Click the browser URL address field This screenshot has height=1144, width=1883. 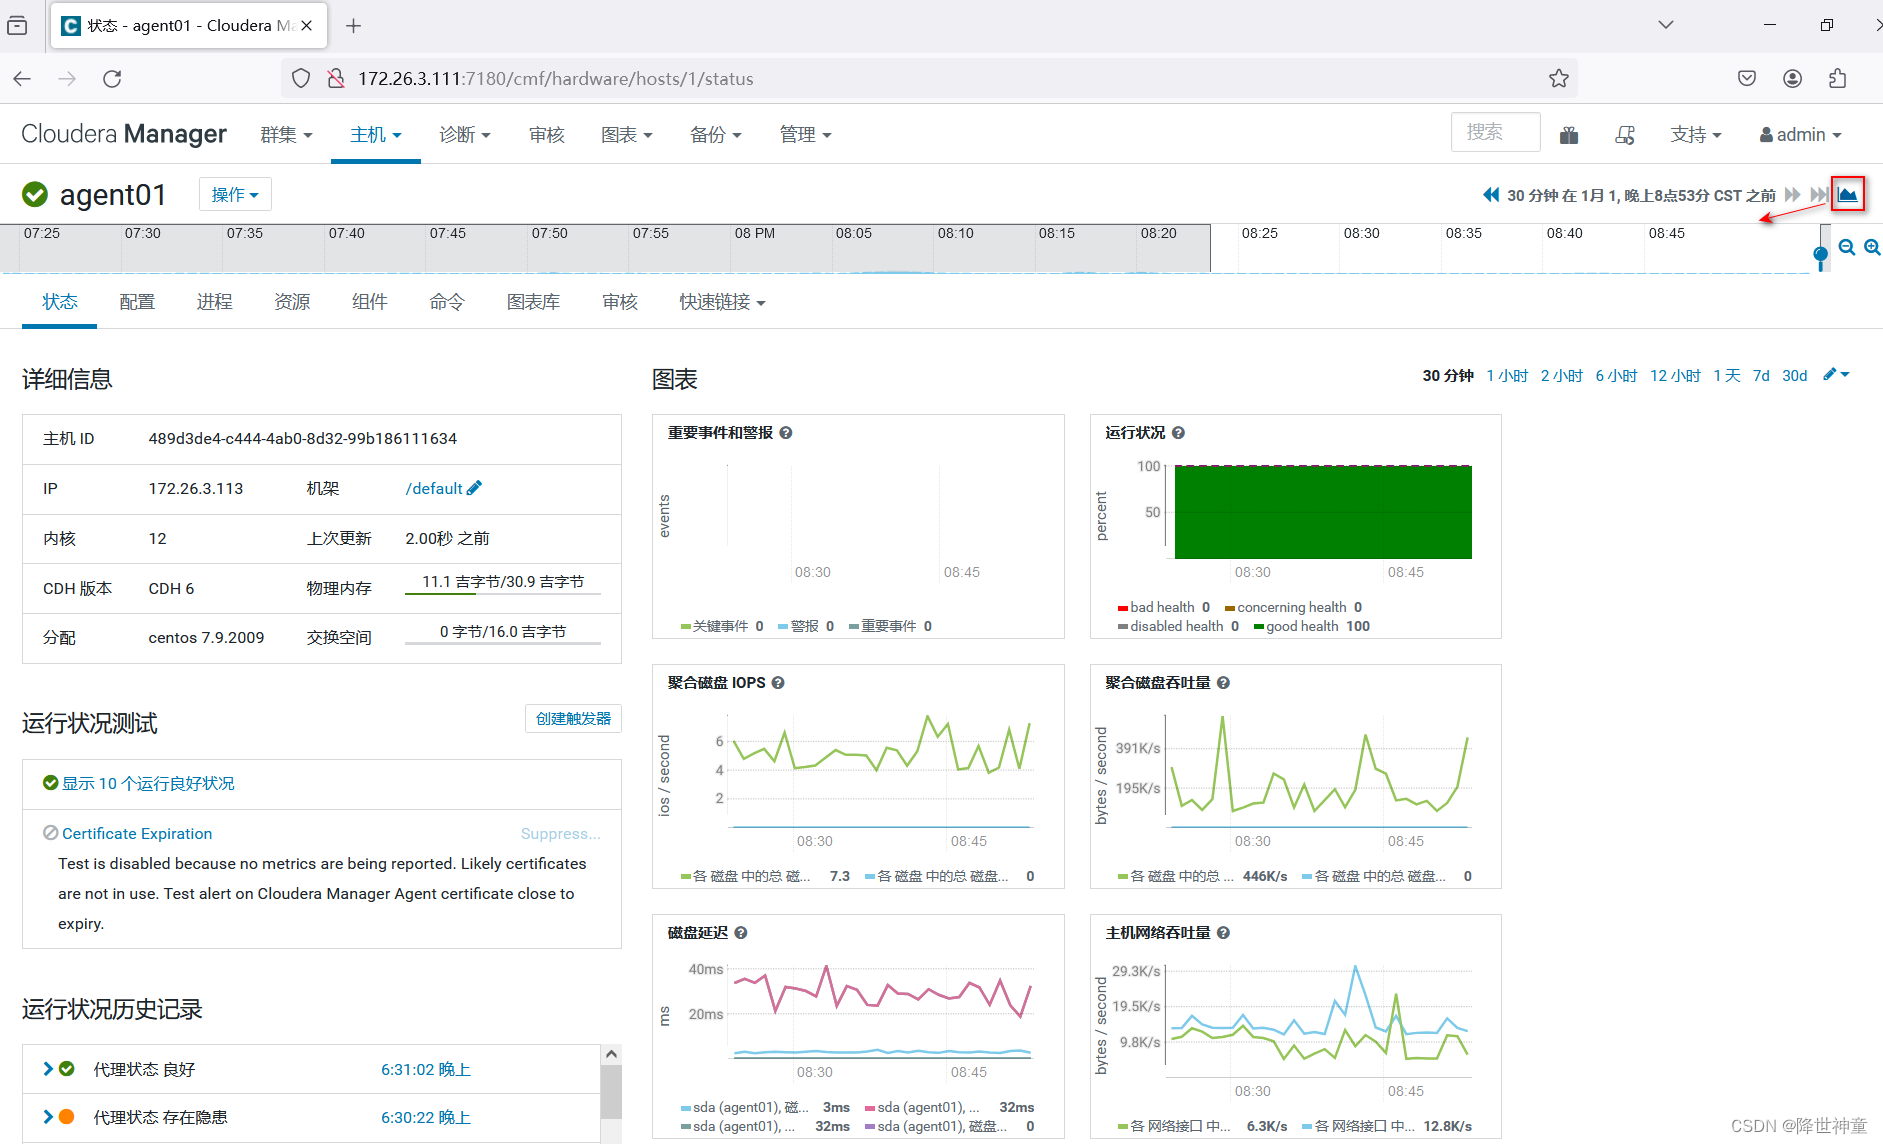(929, 78)
